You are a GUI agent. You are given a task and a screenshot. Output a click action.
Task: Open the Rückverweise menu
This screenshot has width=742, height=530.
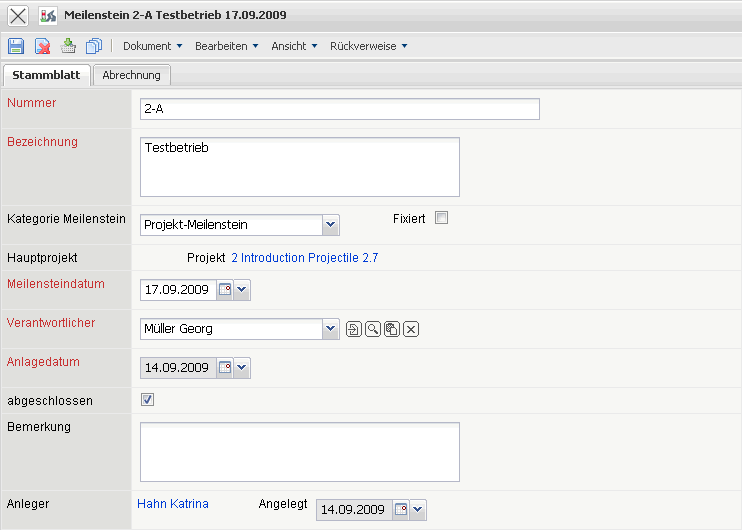coord(368,46)
